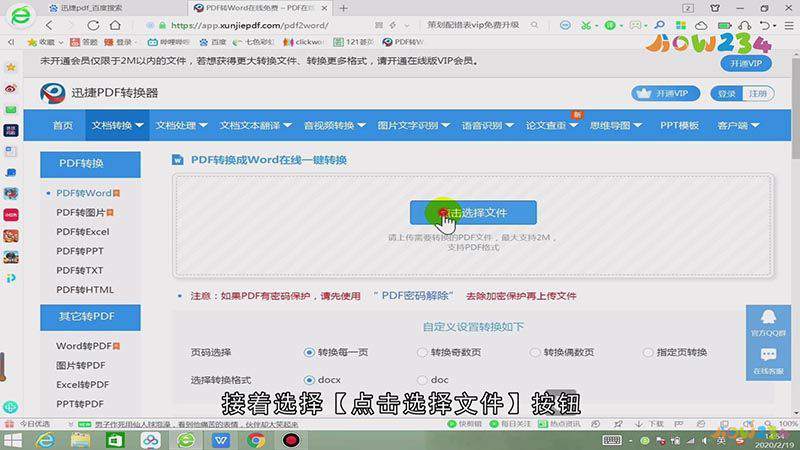Launch Internet Explorer from taskbar
Image resolution: width=800 pixels, height=450 pixels.
(x=45, y=440)
